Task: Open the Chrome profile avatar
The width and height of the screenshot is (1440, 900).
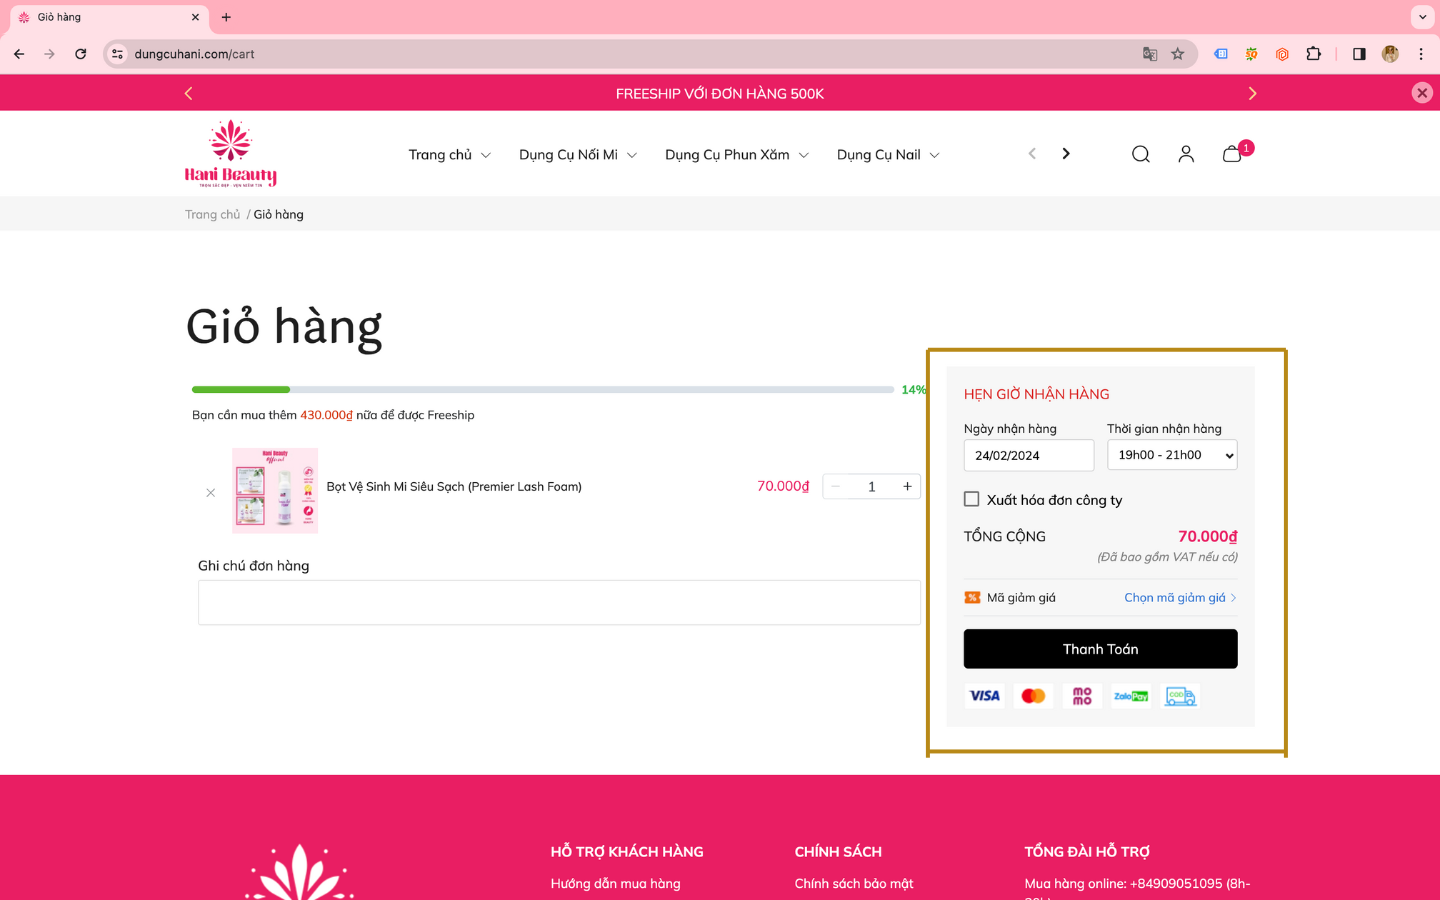Action: point(1390,54)
